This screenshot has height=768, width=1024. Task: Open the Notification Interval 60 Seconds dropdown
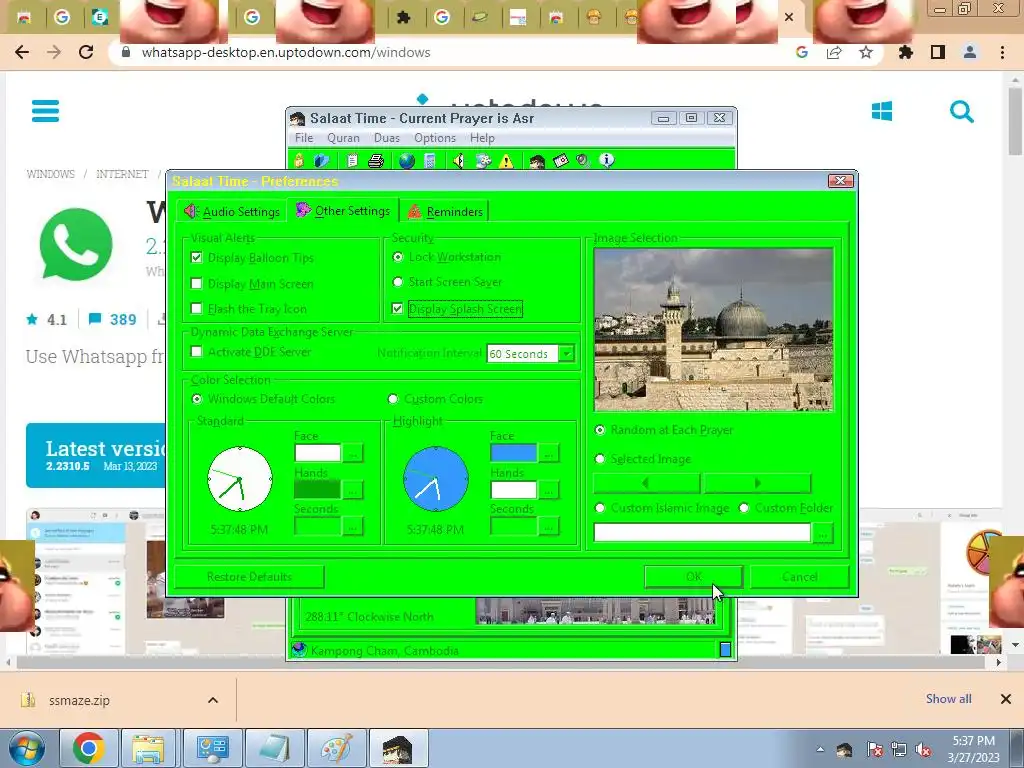pos(566,353)
